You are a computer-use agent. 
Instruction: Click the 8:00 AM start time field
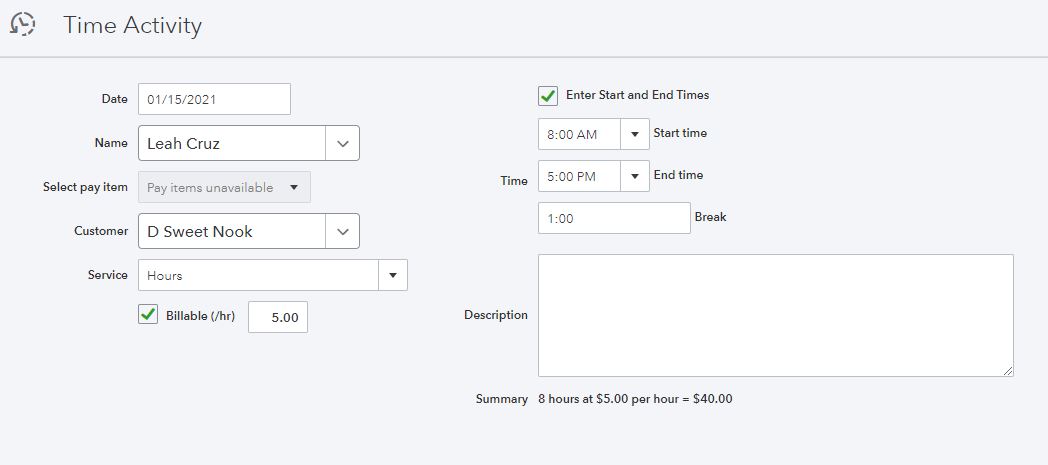pyautogui.click(x=579, y=134)
